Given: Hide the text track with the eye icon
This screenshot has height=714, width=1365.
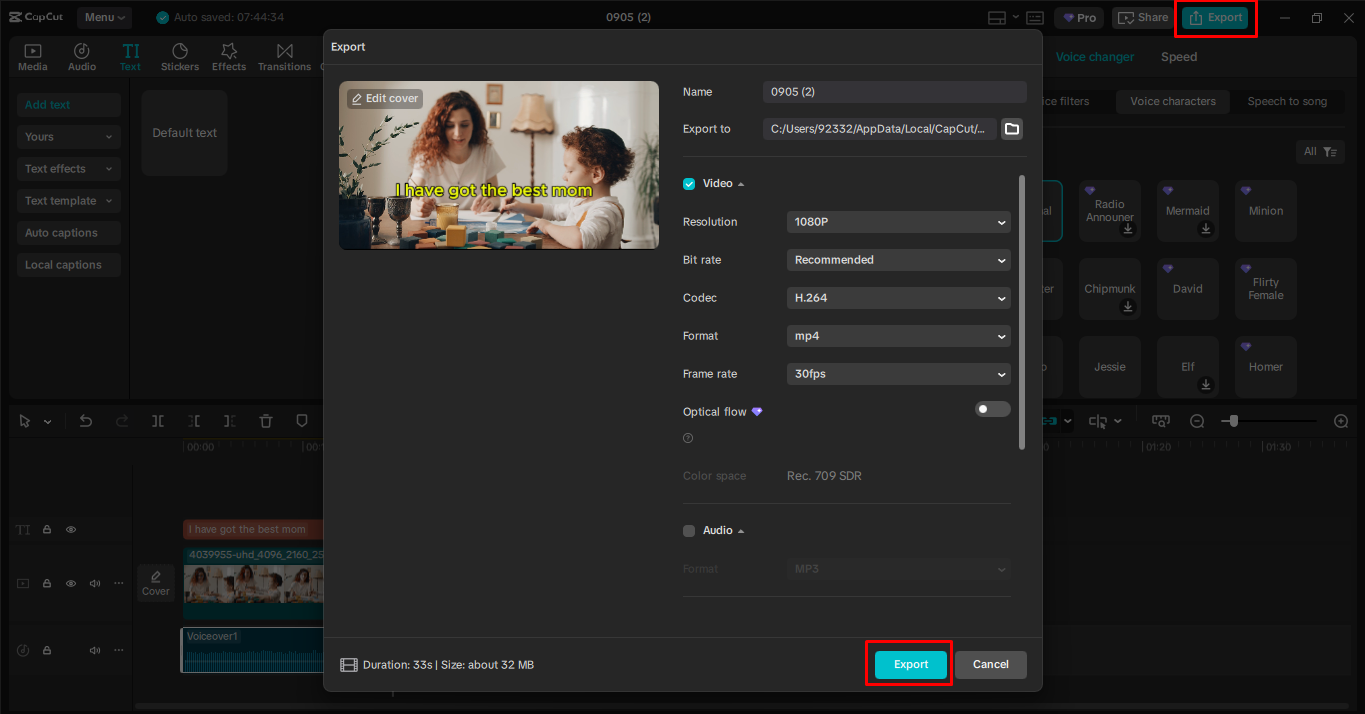Looking at the screenshot, I should pos(70,529).
